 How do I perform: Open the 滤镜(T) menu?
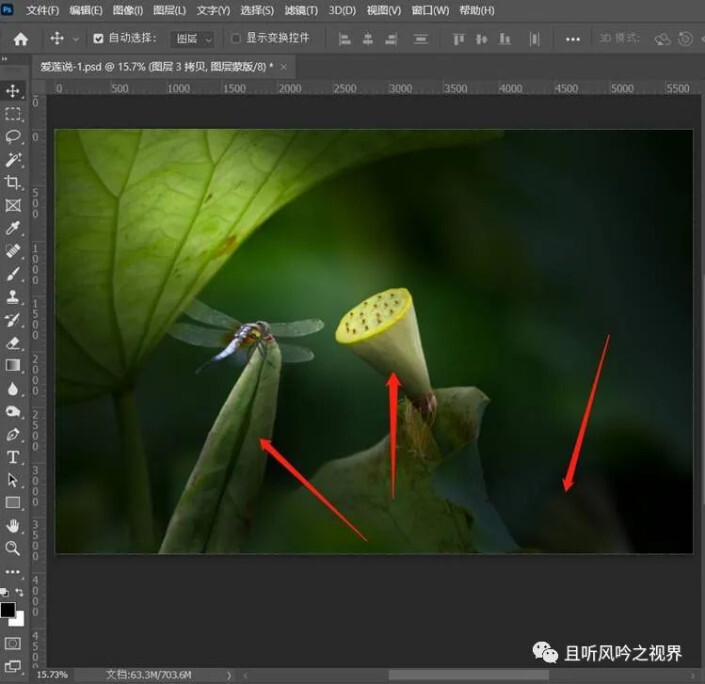point(300,10)
